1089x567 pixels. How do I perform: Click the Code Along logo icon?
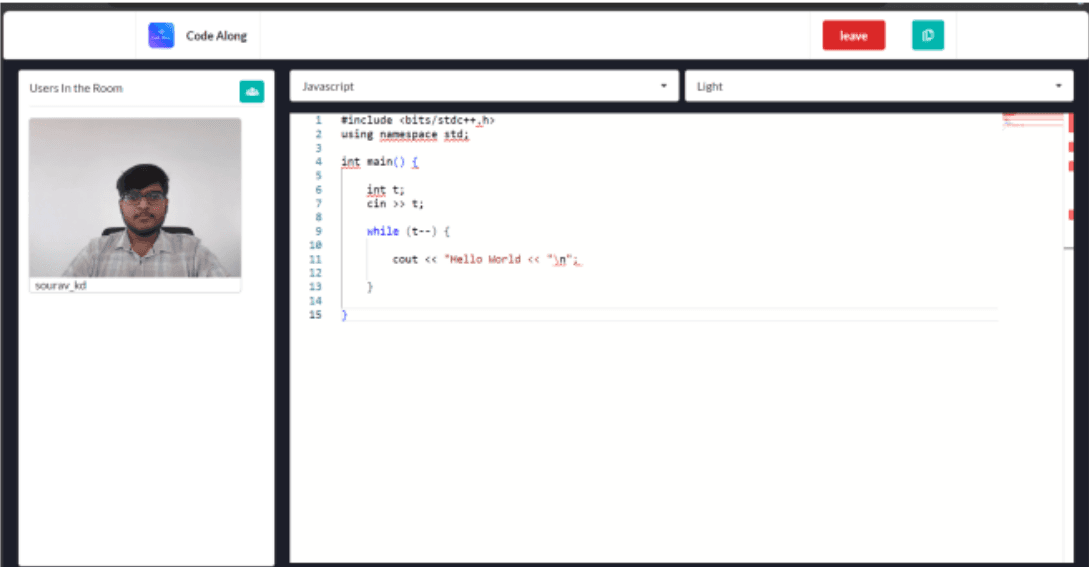click(161, 36)
